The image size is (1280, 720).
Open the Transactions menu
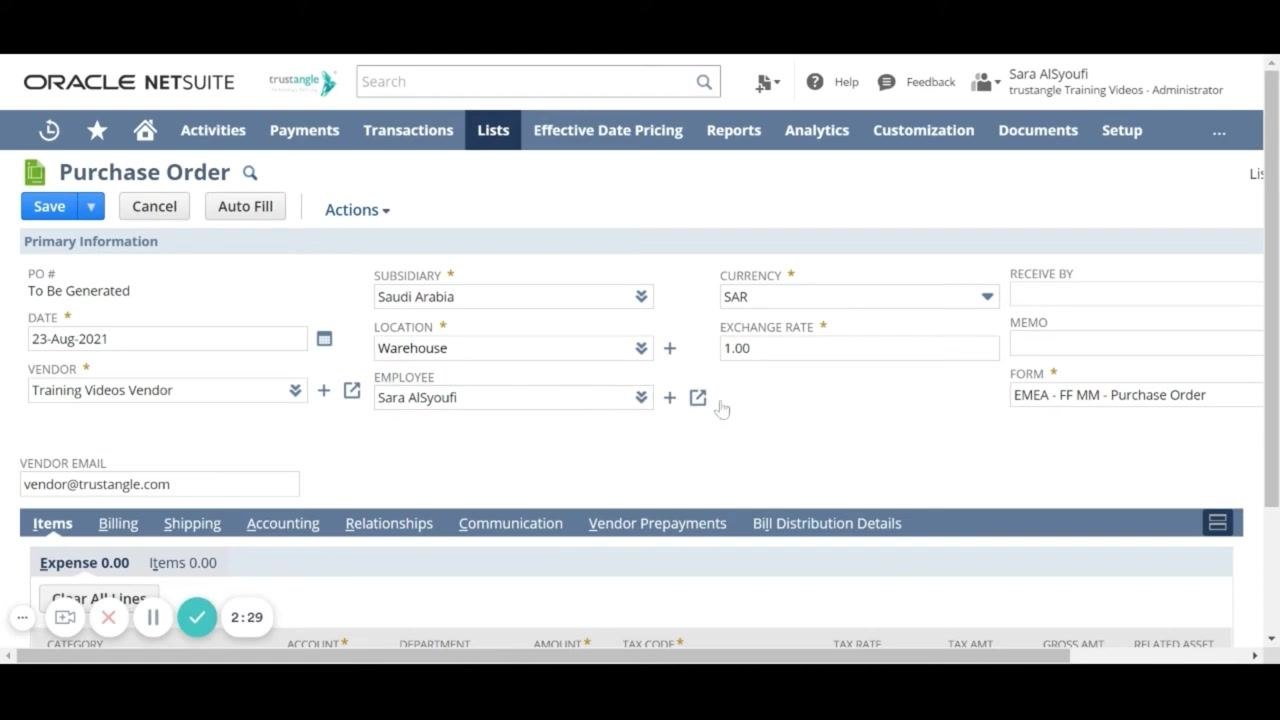coord(408,130)
